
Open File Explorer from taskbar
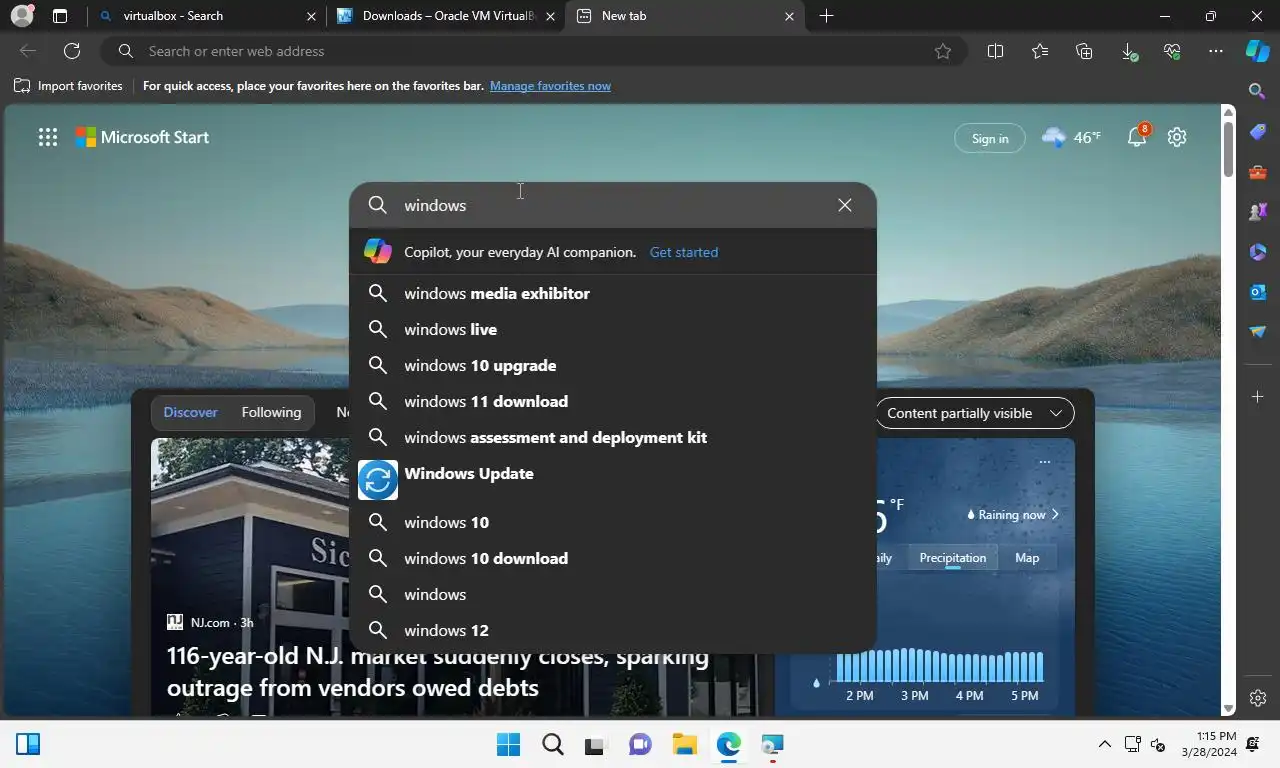tap(684, 744)
